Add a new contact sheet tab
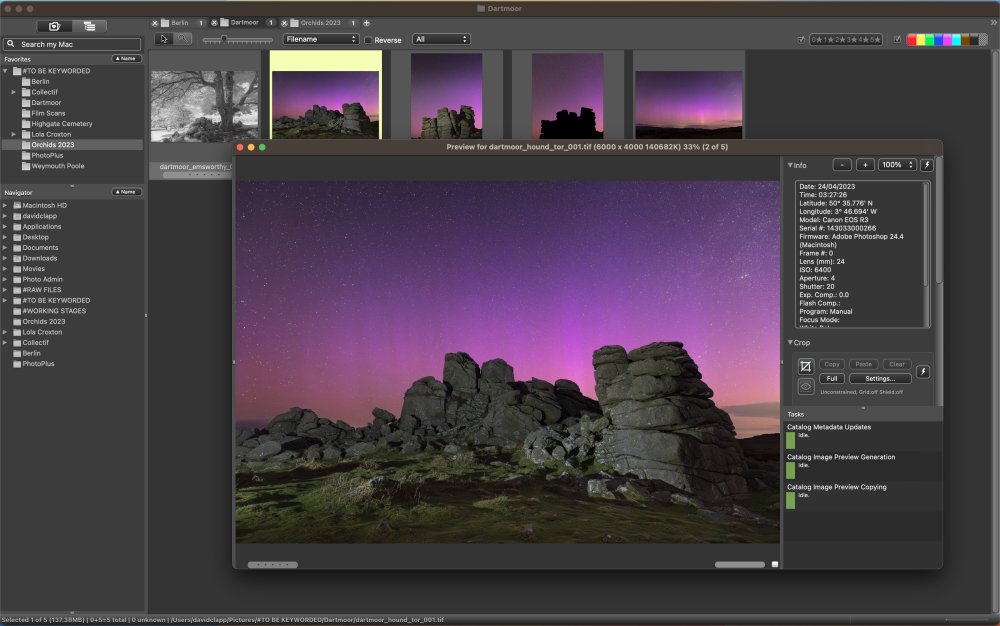Viewport: 1000px width, 626px height. pyautogui.click(x=366, y=23)
